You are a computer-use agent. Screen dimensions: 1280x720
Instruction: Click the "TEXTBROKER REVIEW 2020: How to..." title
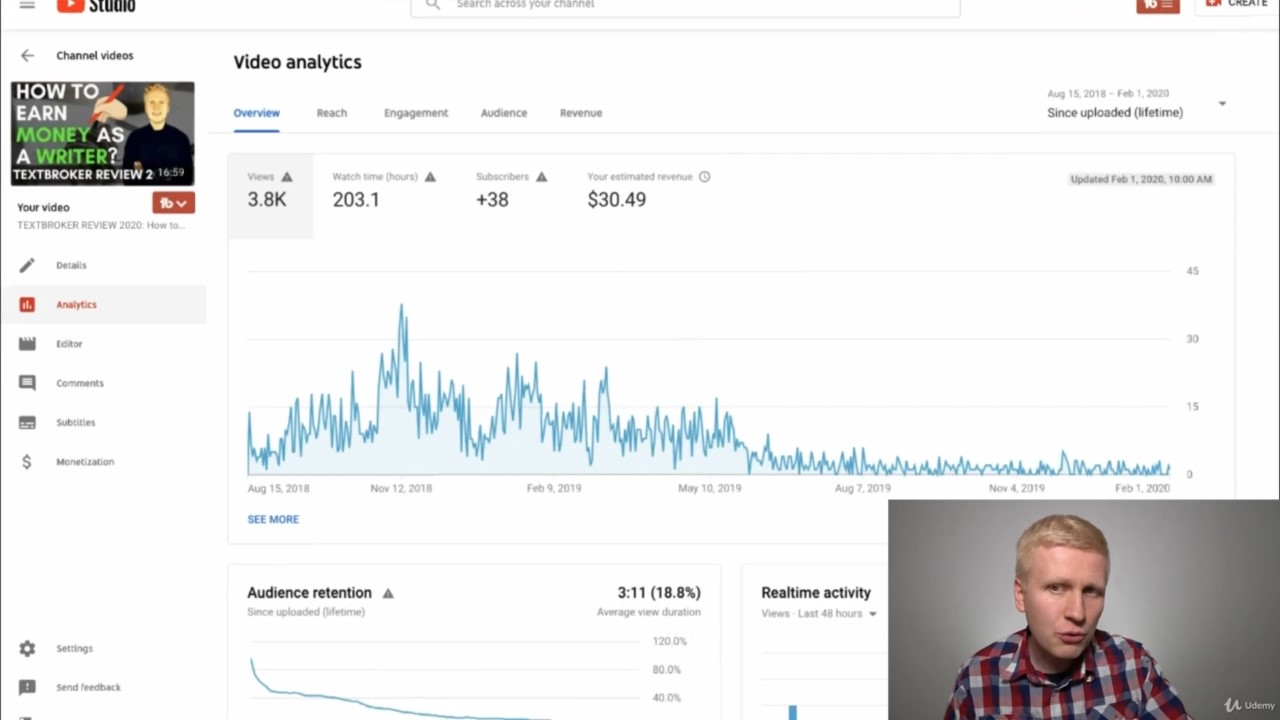coord(101,225)
